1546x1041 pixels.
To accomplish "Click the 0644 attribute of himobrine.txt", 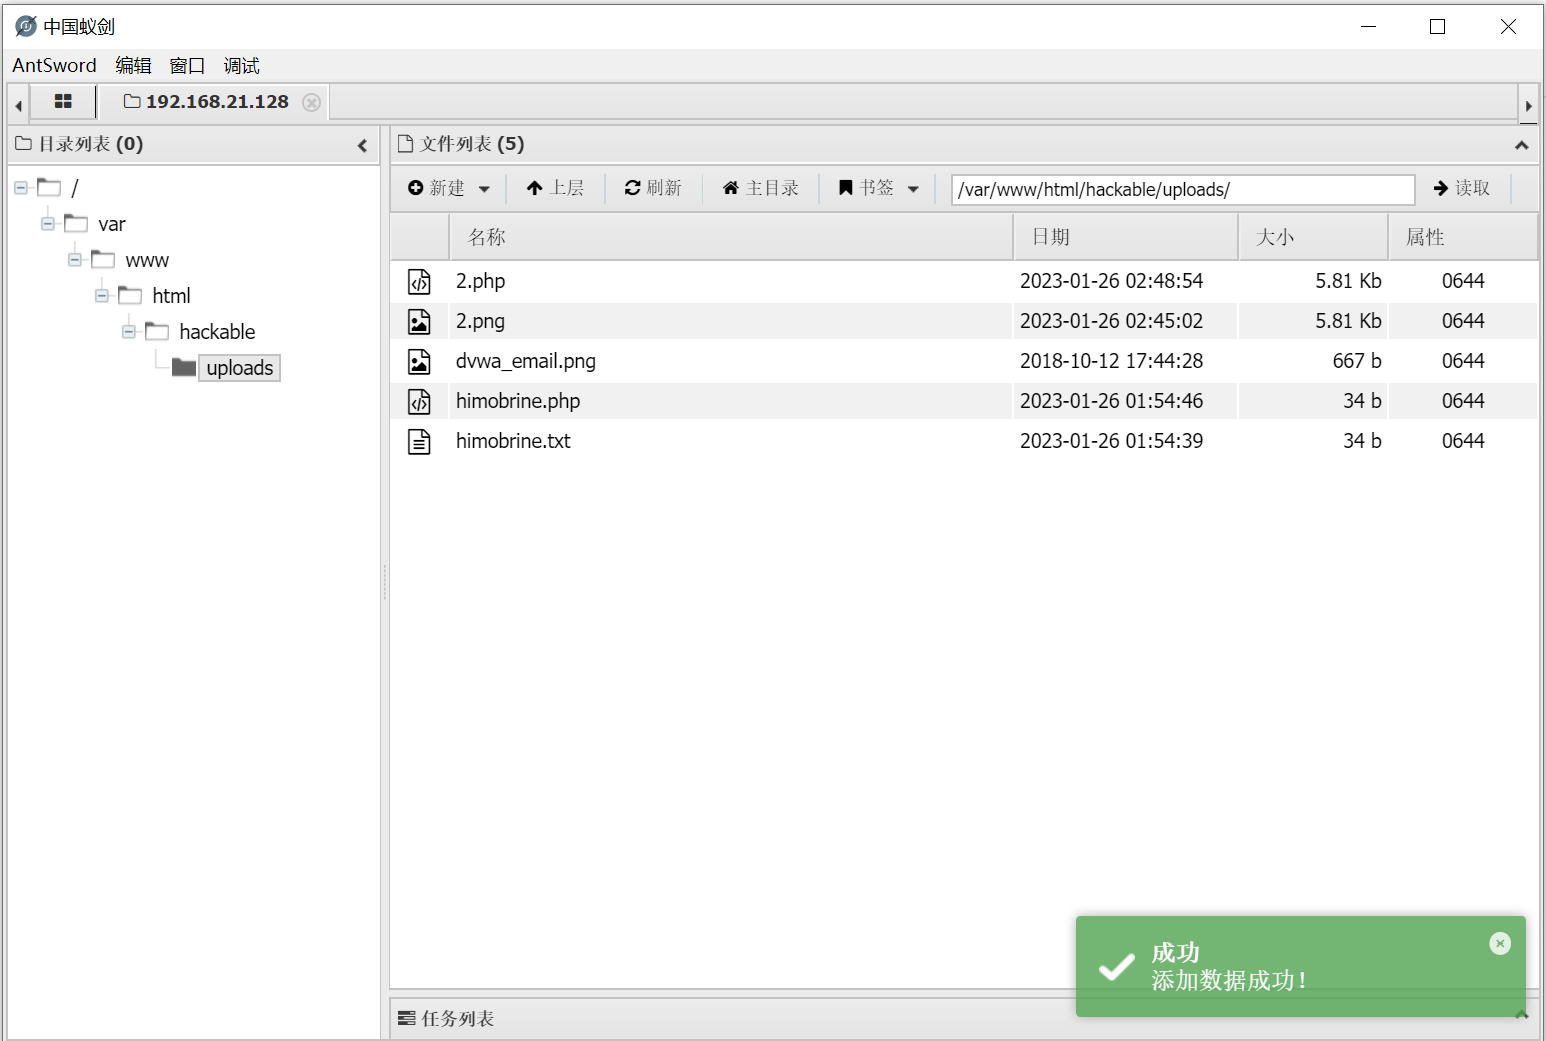I will click(x=1463, y=441).
